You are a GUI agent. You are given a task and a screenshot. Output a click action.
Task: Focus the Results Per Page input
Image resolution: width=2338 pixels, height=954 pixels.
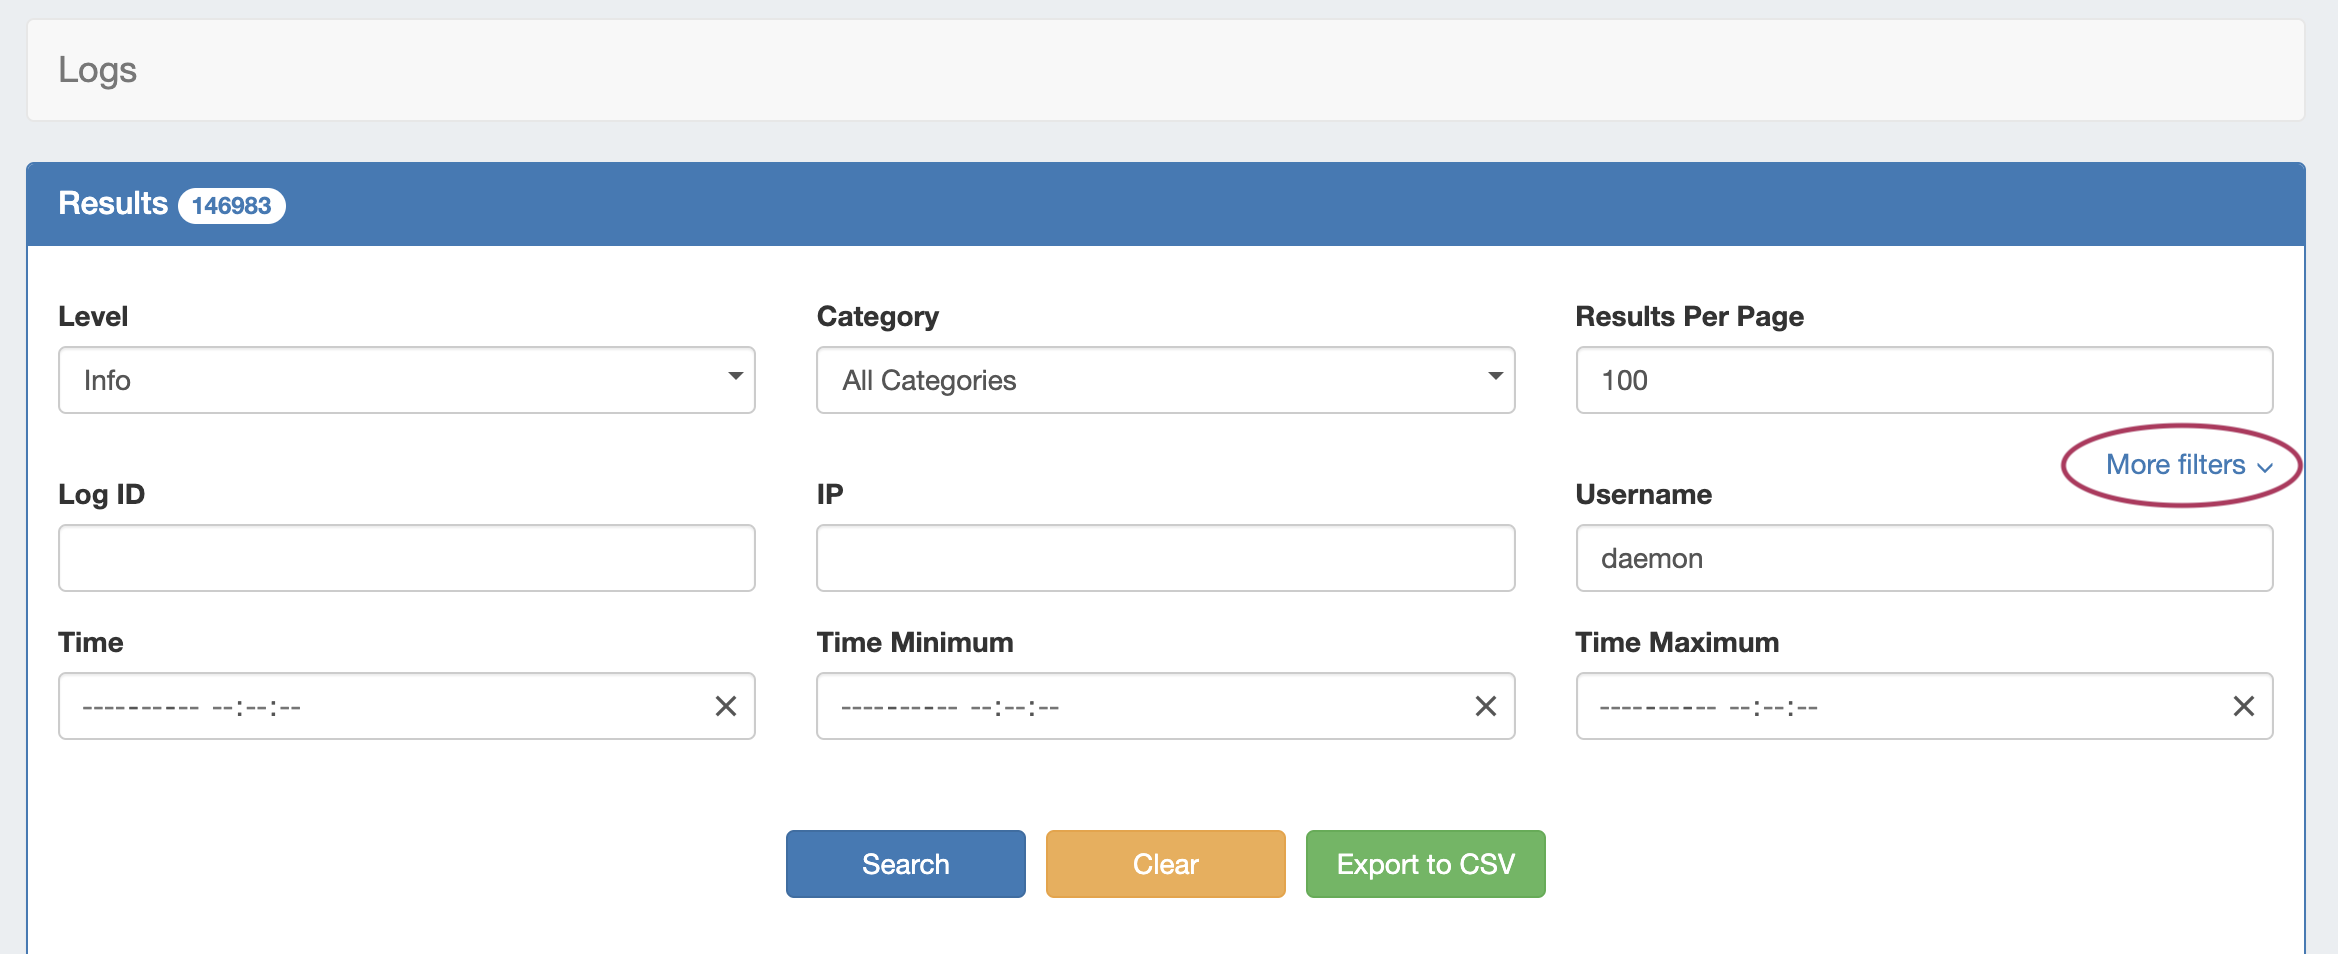point(1923,380)
